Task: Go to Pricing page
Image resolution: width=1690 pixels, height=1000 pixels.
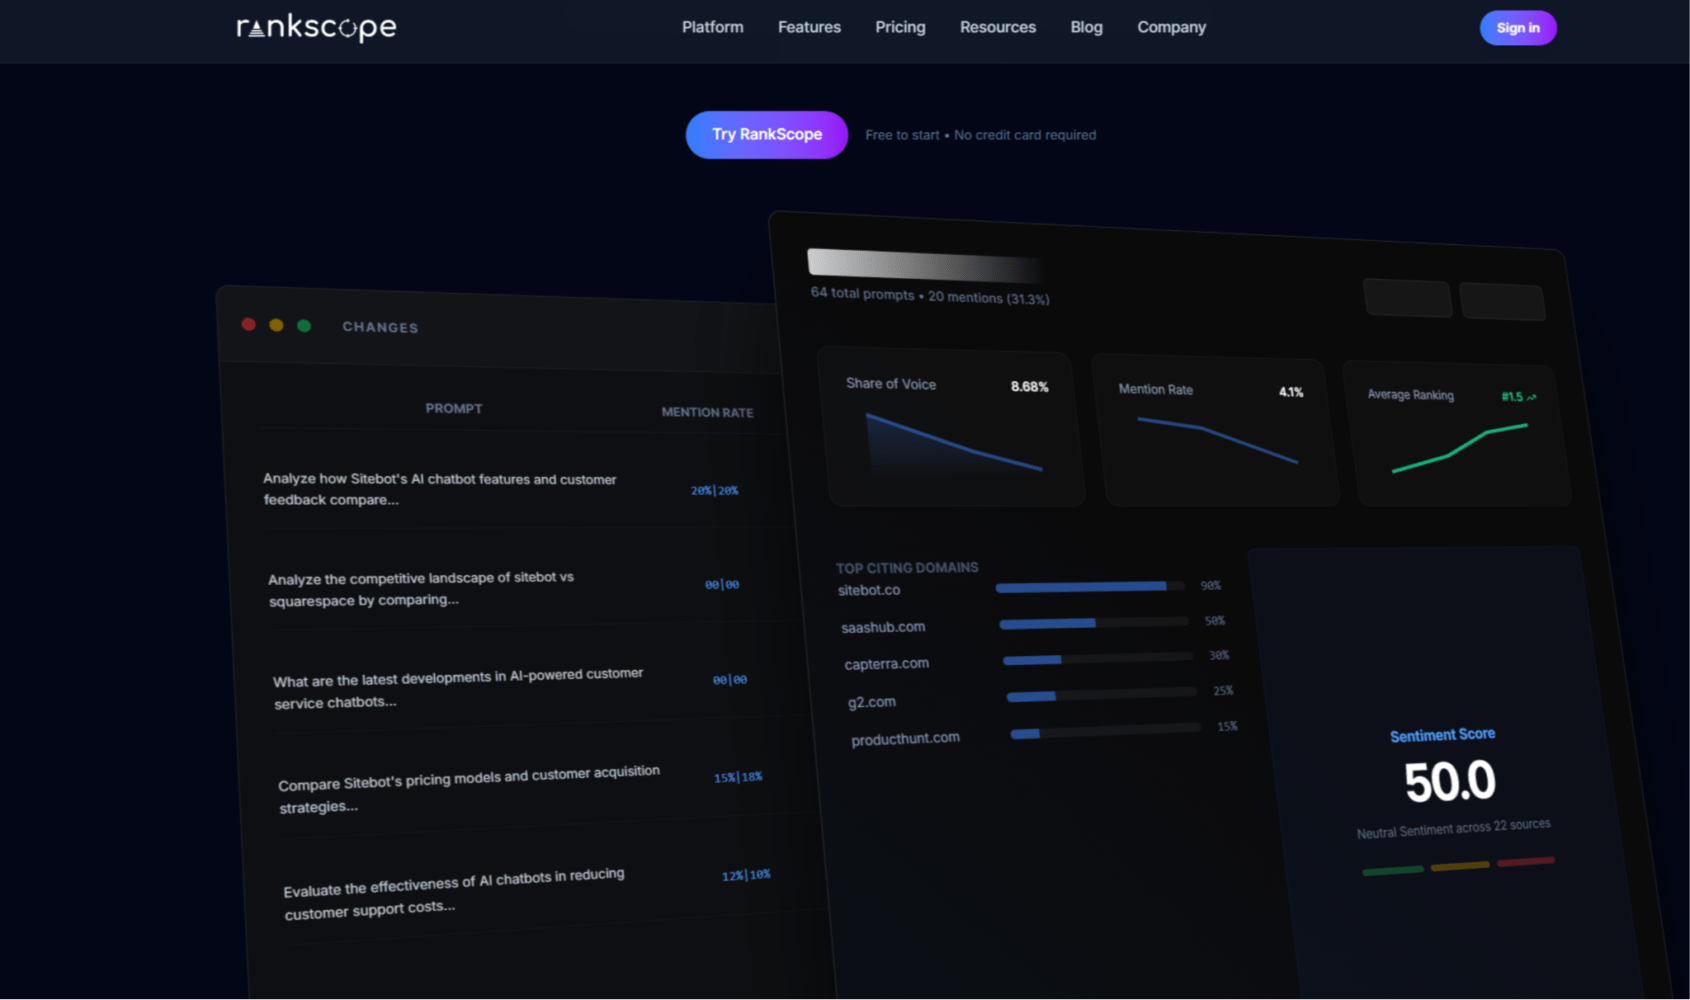Action: coord(900,27)
